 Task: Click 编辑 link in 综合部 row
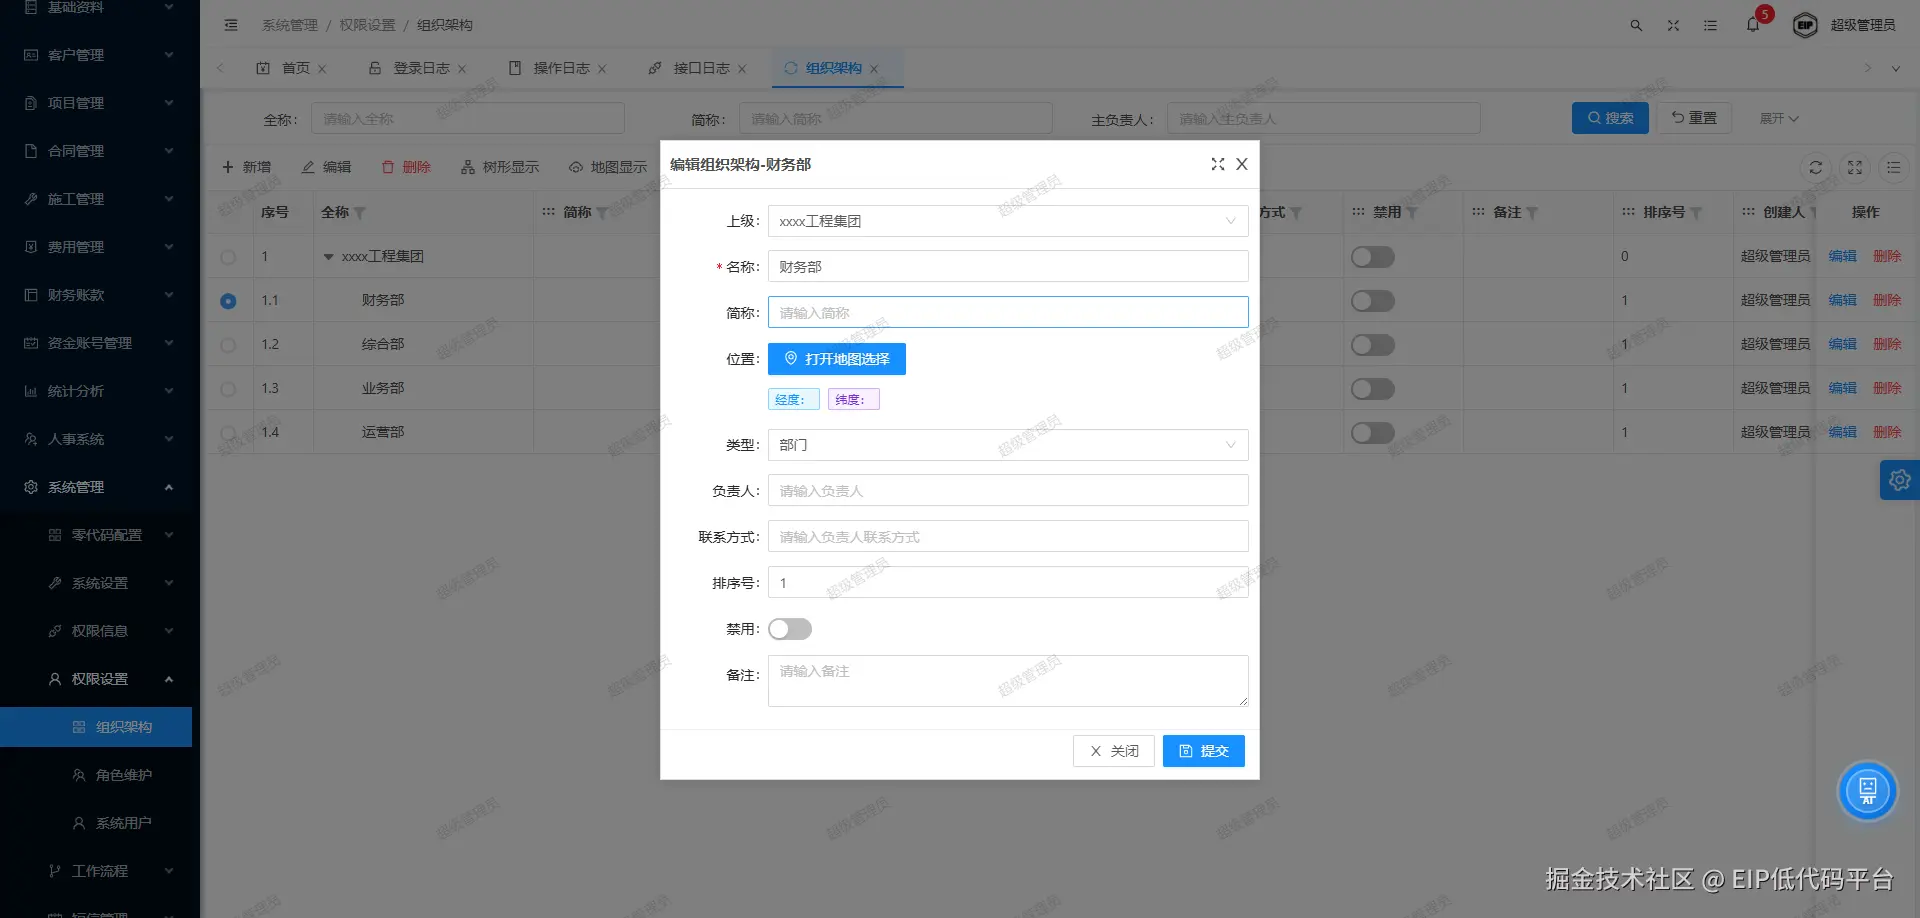tap(1842, 344)
